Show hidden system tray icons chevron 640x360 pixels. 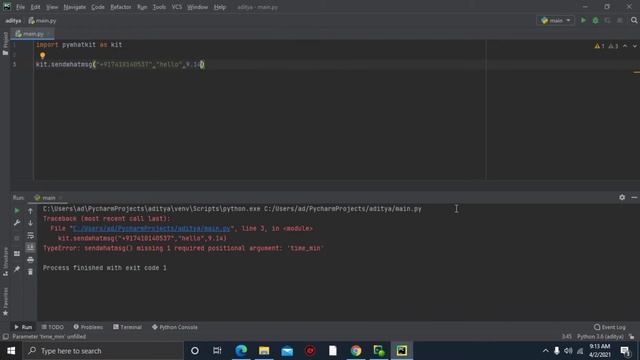coord(545,351)
